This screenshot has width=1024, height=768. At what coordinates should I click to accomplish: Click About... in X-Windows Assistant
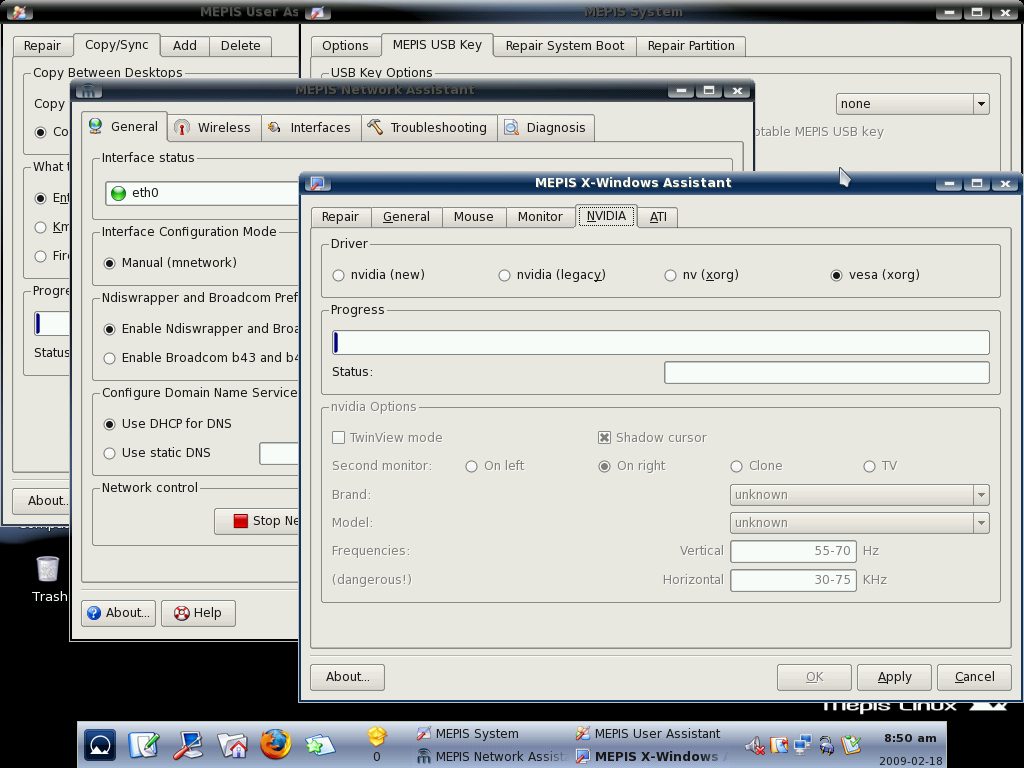347,677
